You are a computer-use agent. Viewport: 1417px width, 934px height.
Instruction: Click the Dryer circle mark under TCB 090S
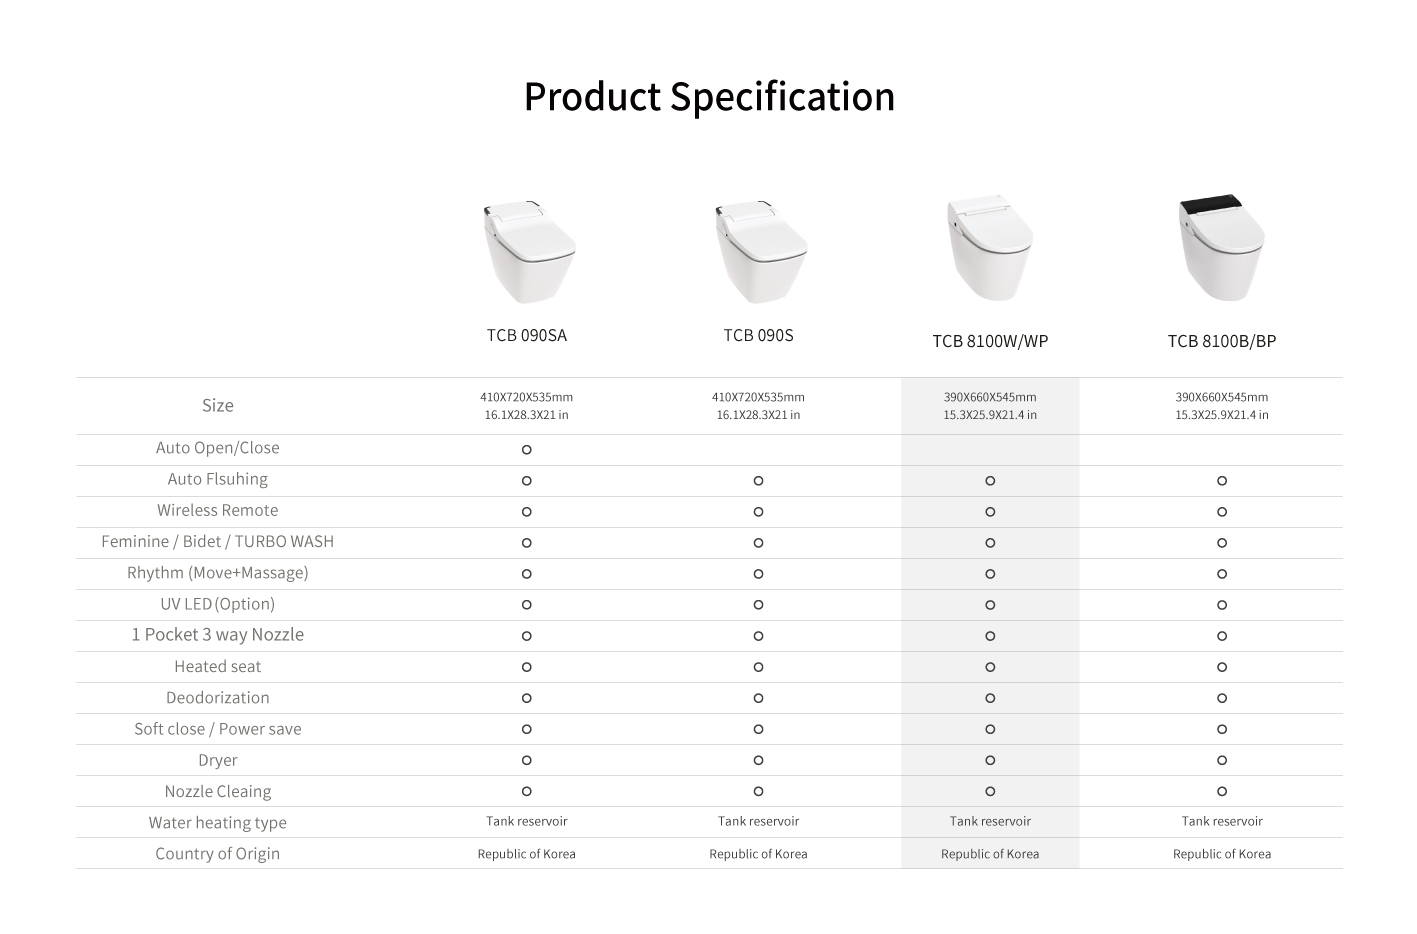click(x=758, y=760)
